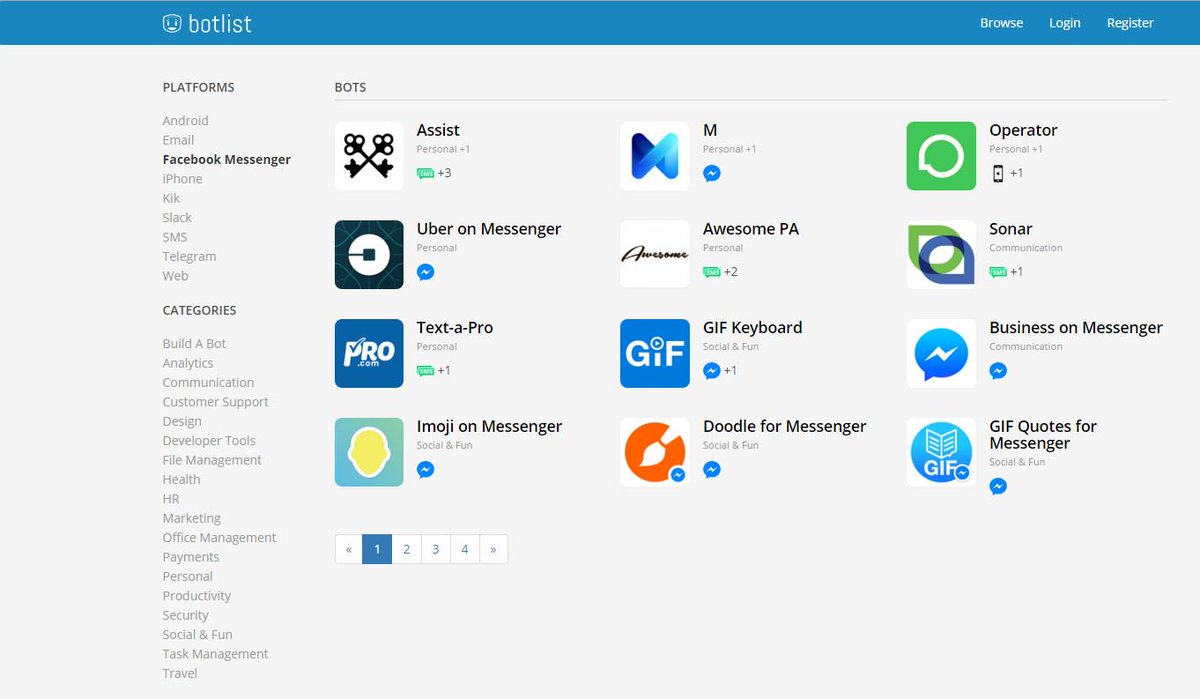The width and height of the screenshot is (1200, 699).
Task: Open the Business on Messenger logo
Action: click(941, 353)
